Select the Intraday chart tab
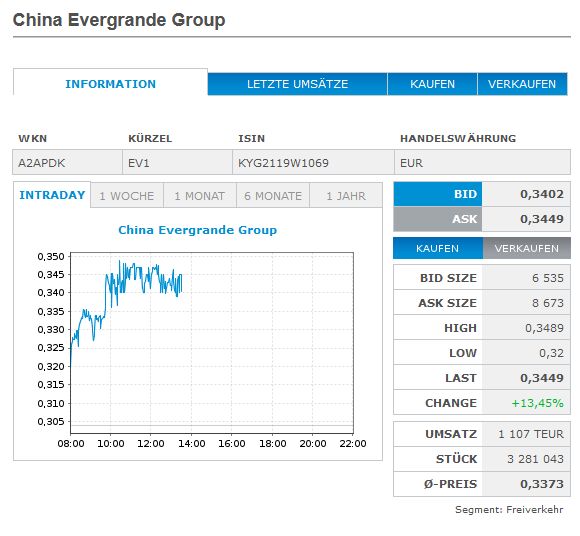 52,195
